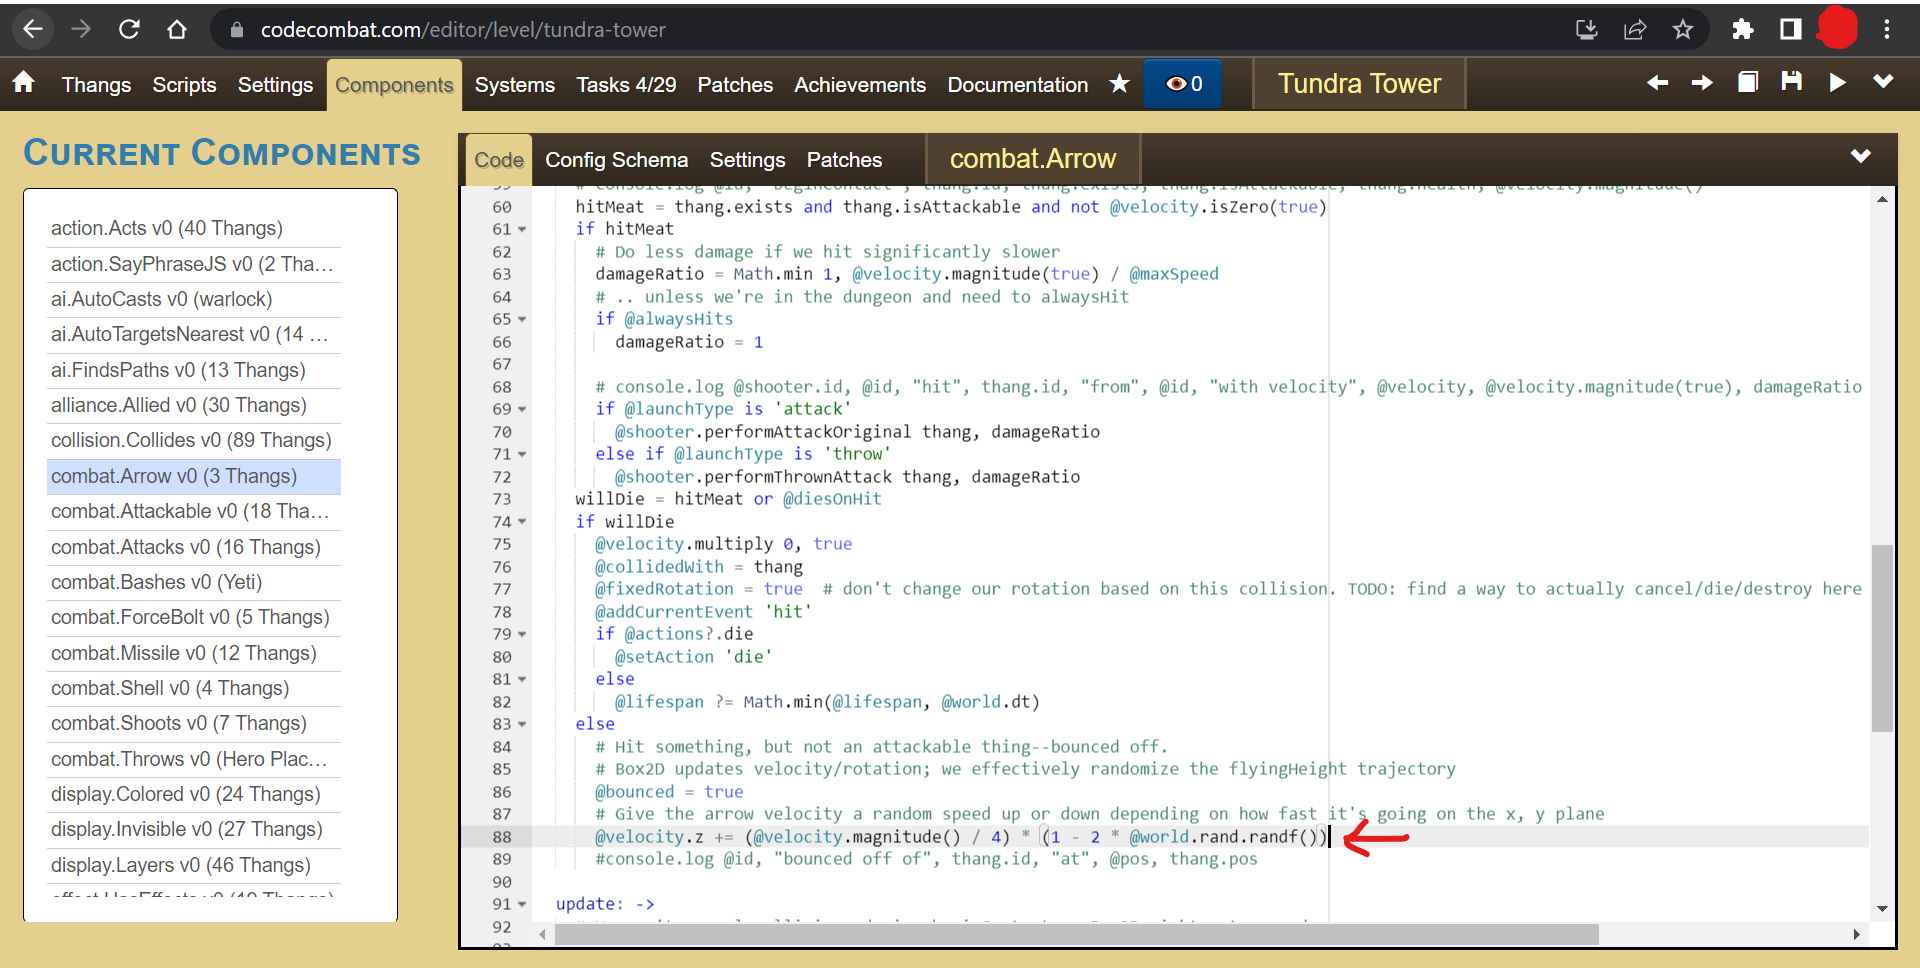This screenshot has height=968, width=1920.
Task: Collapse code fold at line 61
Action: tap(522, 230)
